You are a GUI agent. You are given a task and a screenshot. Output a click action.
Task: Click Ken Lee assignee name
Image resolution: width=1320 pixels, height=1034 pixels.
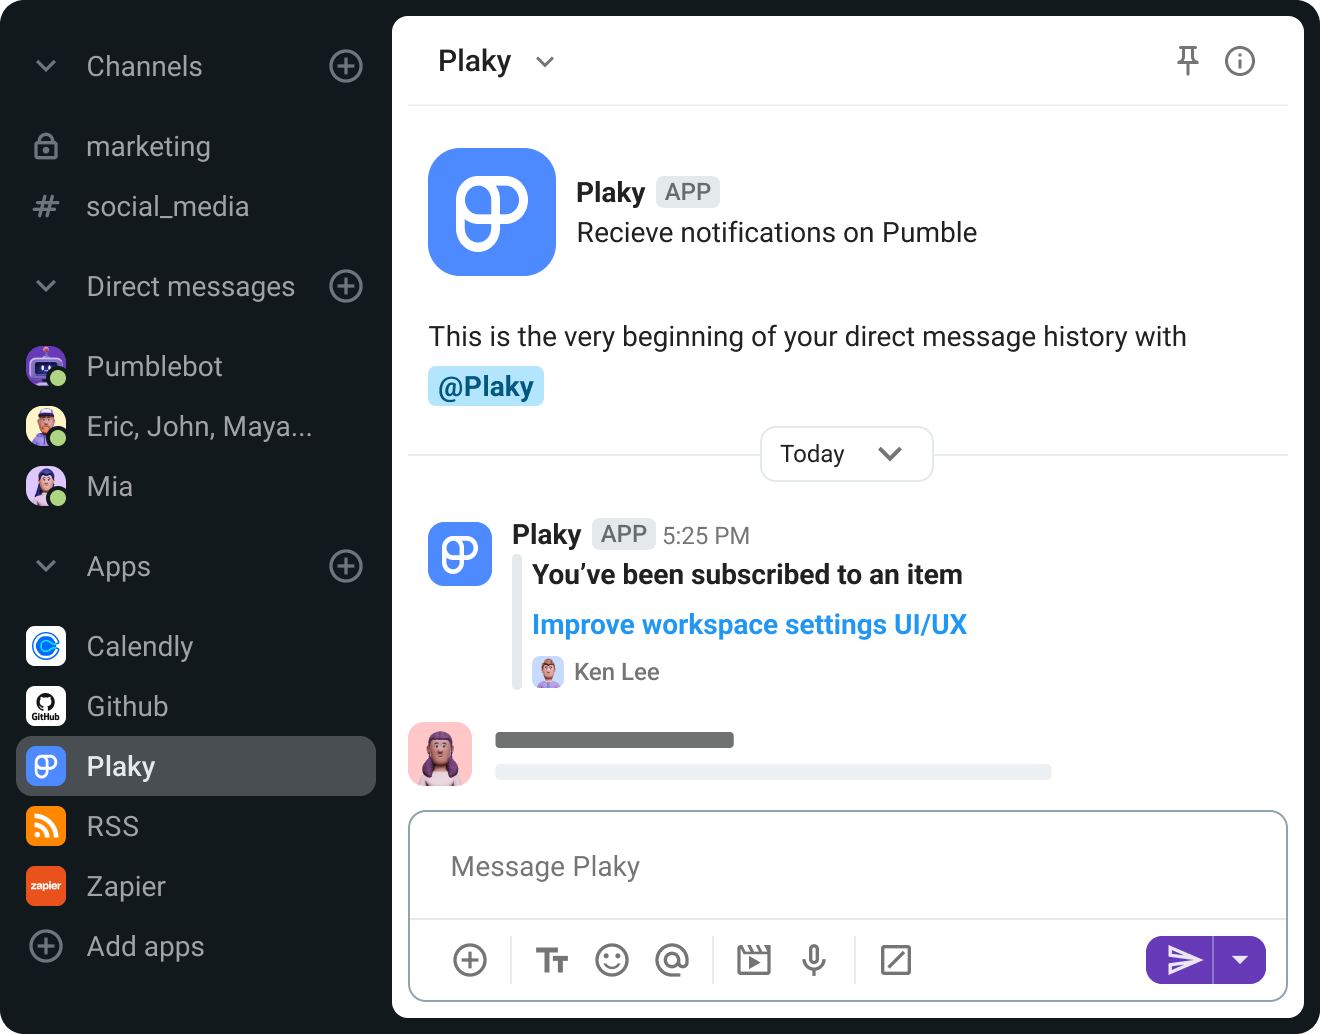click(616, 672)
